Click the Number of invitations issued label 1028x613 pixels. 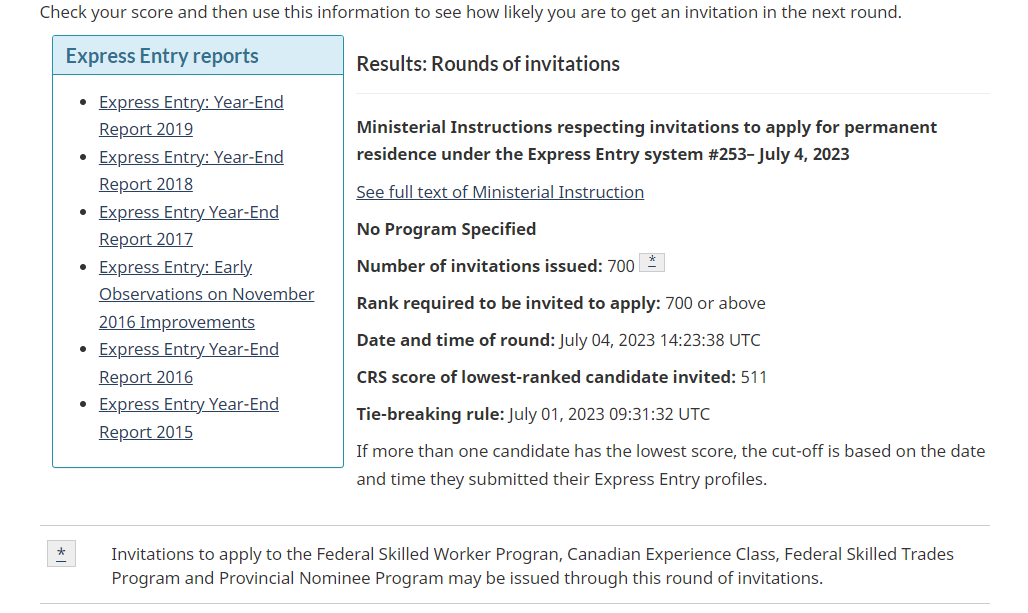479,266
